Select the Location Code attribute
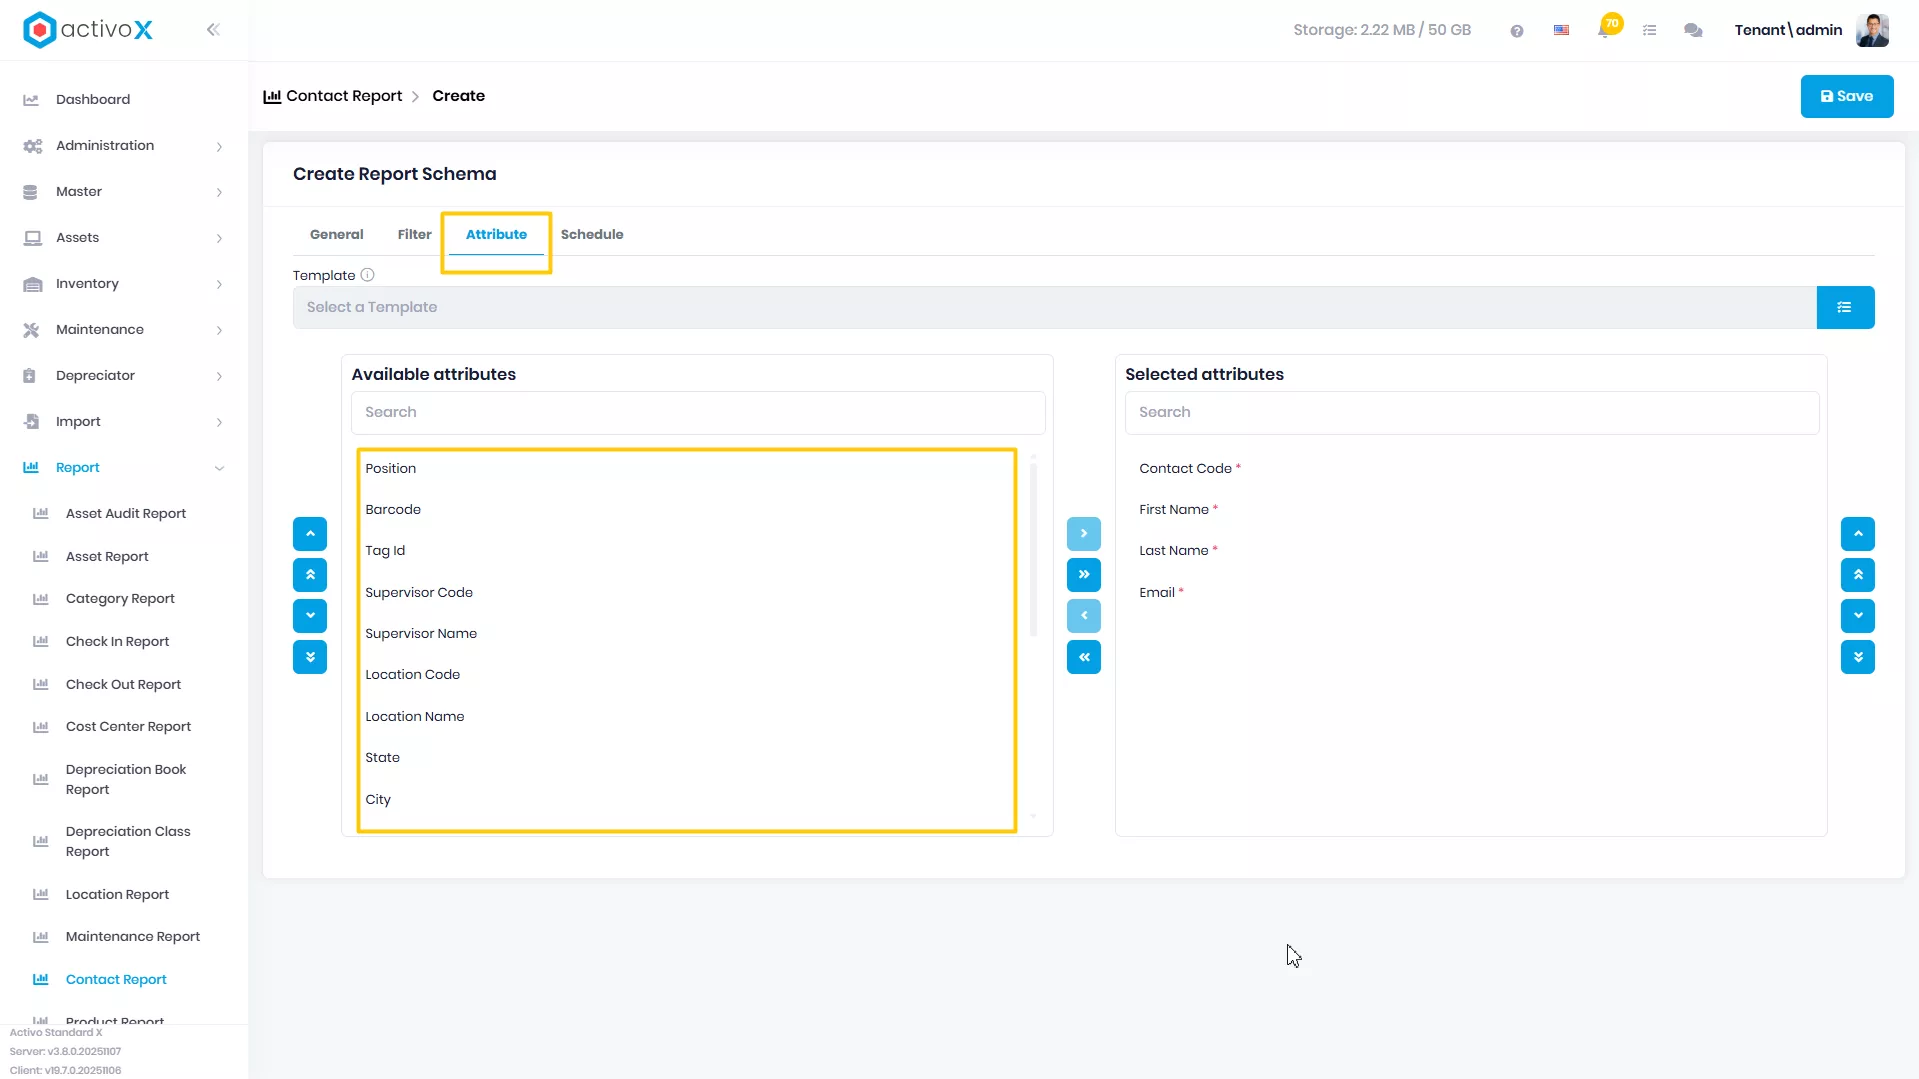This screenshot has height=1079, width=1919. (x=412, y=675)
